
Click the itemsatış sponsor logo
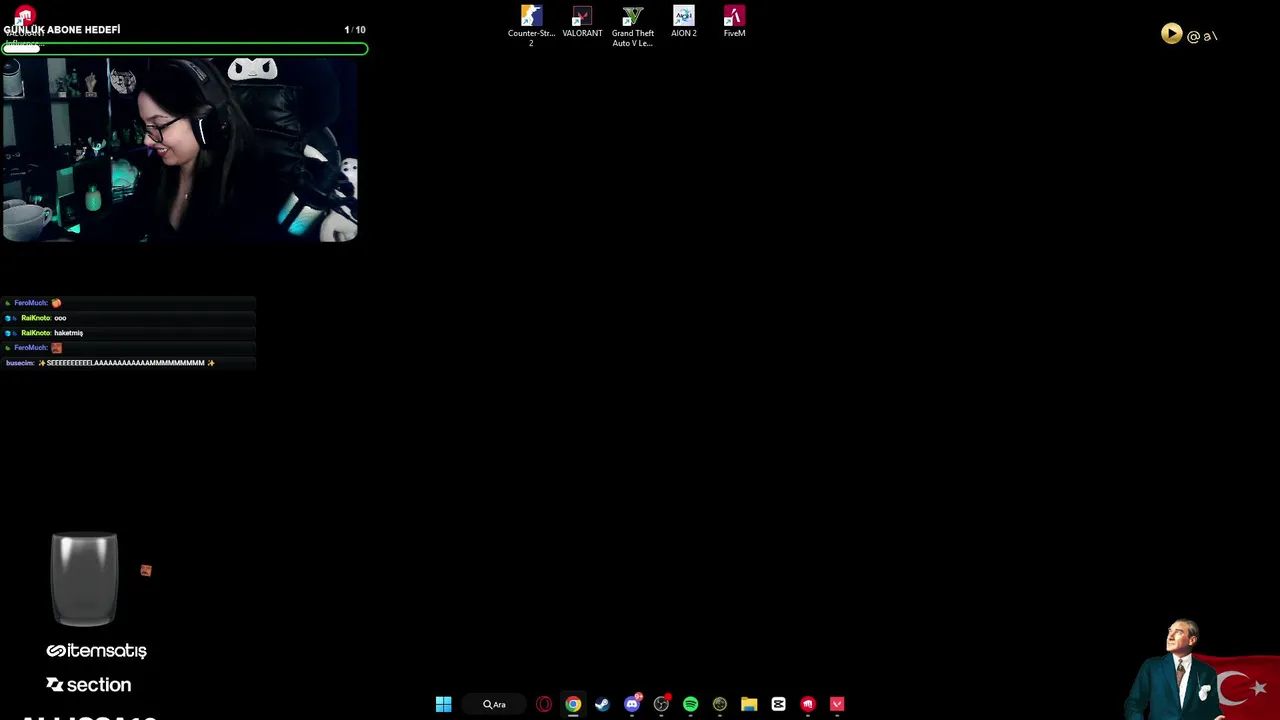point(96,651)
